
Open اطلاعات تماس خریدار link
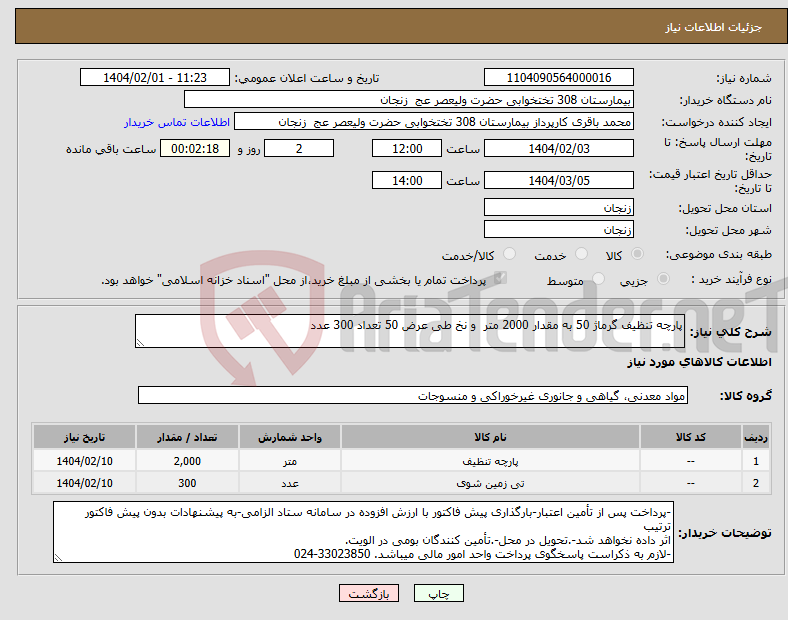click(x=177, y=122)
